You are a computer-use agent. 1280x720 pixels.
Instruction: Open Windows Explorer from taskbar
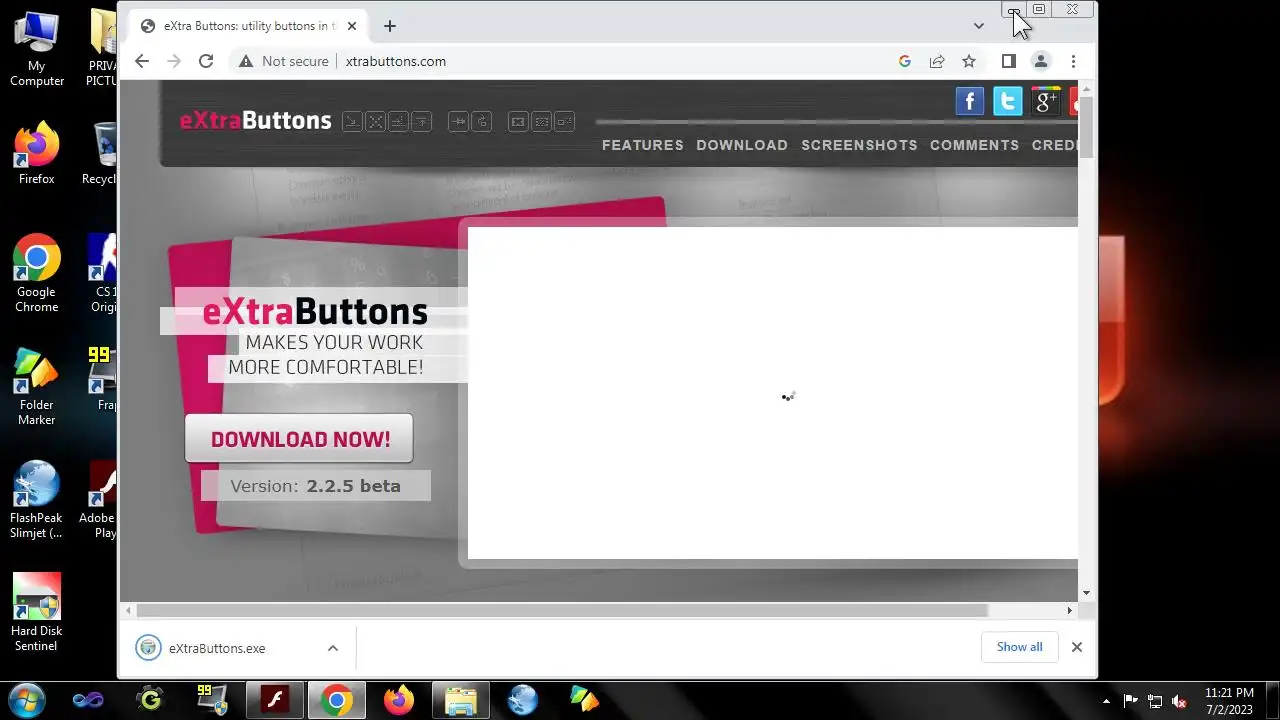tap(461, 700)
